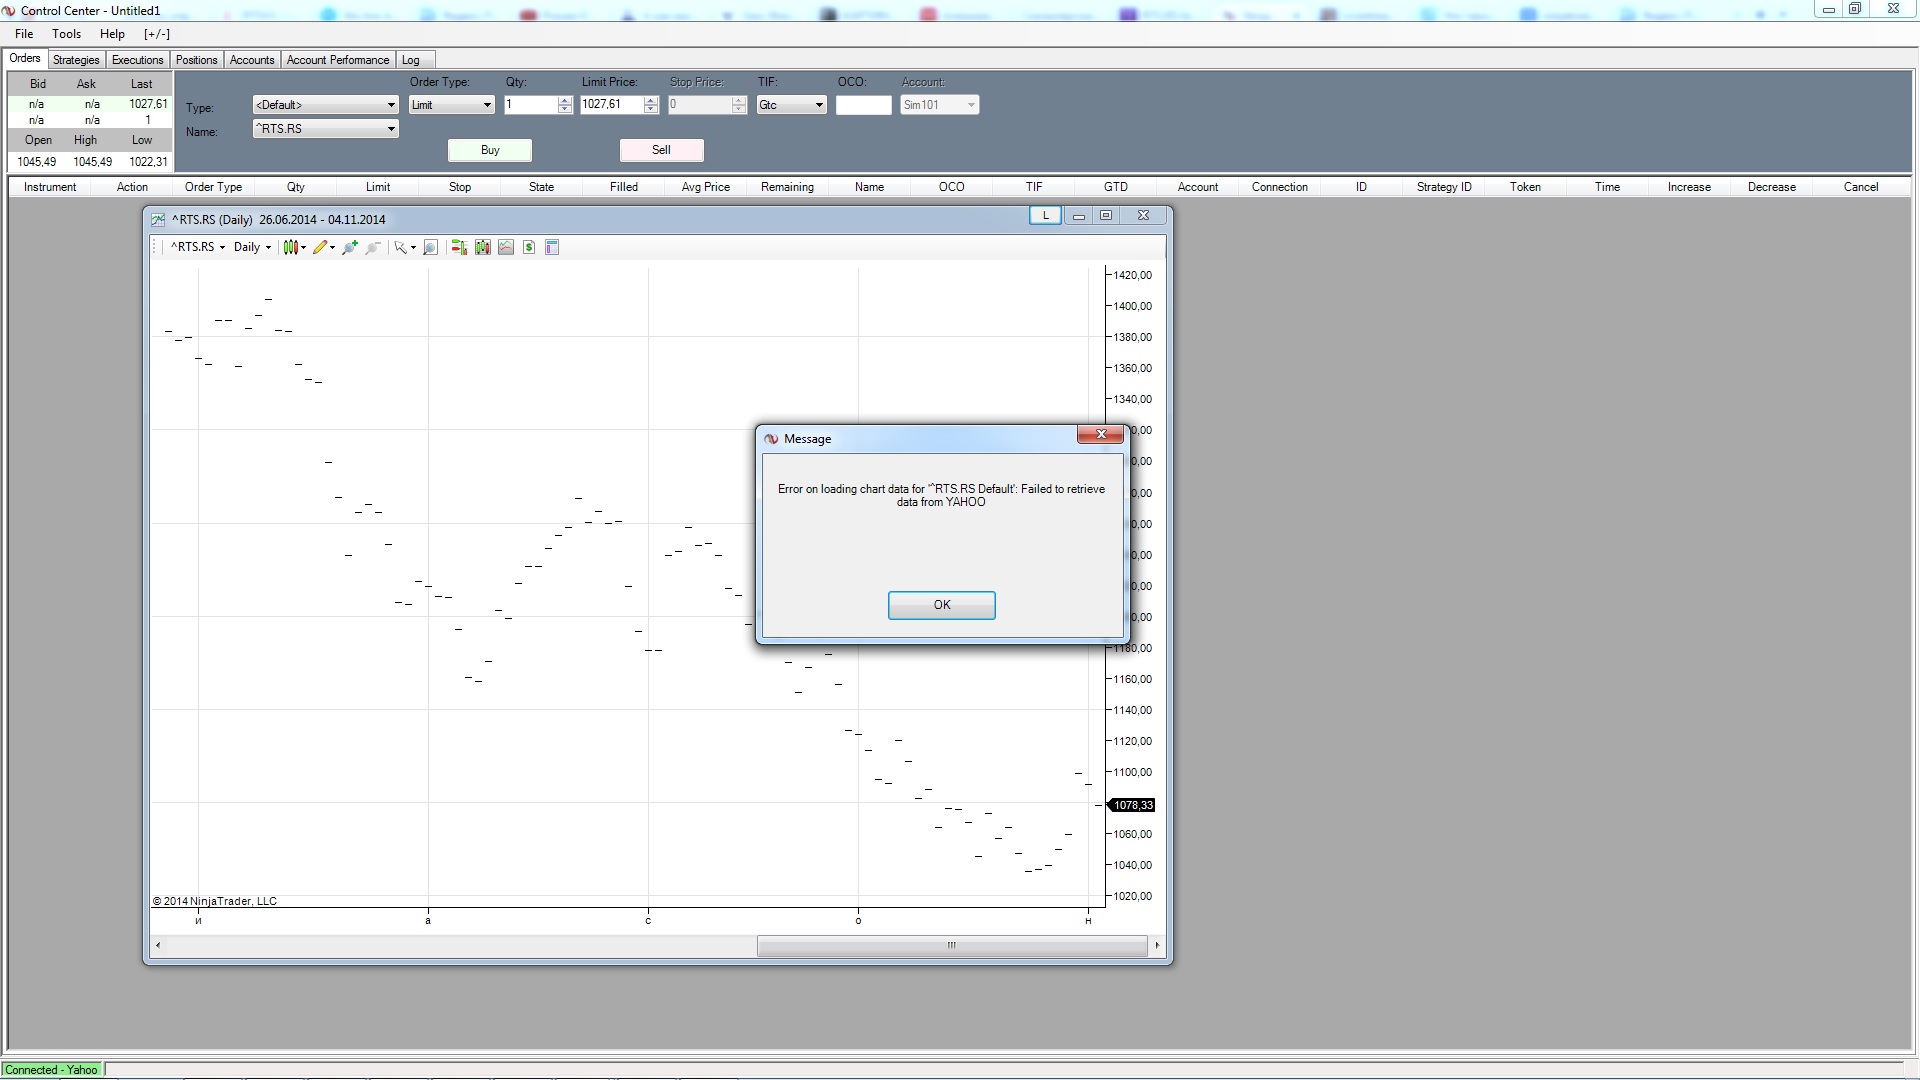Open the chart properties icon
The width and height of the screenshot is (1920, 1080).
pyautogui.click(x=552, y=247)
